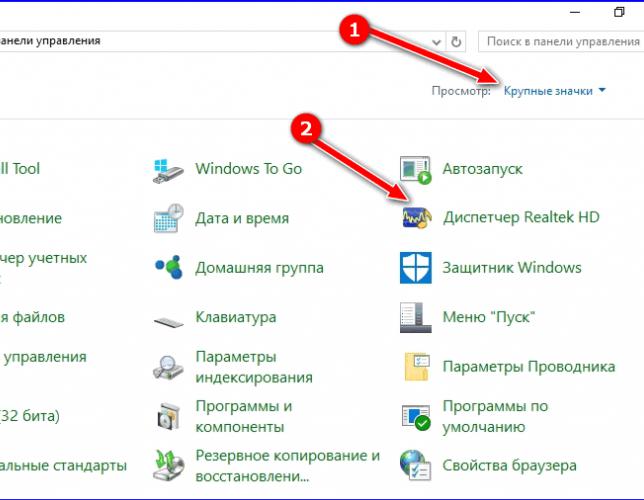The height and width of the screenshot is (500, 644).
Task: Click the Internet Options globe icon
Action: tap(415, 465)
